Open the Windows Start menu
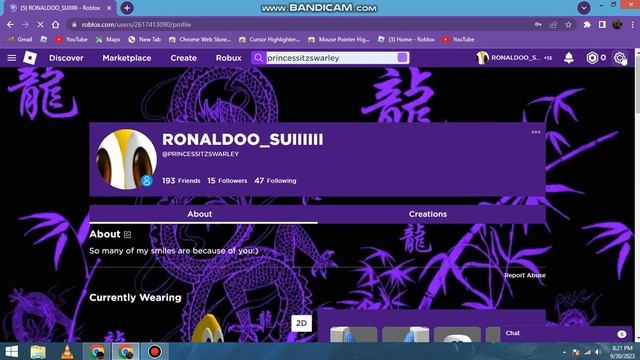Screen dimensions: 640x360 [11, 351]
